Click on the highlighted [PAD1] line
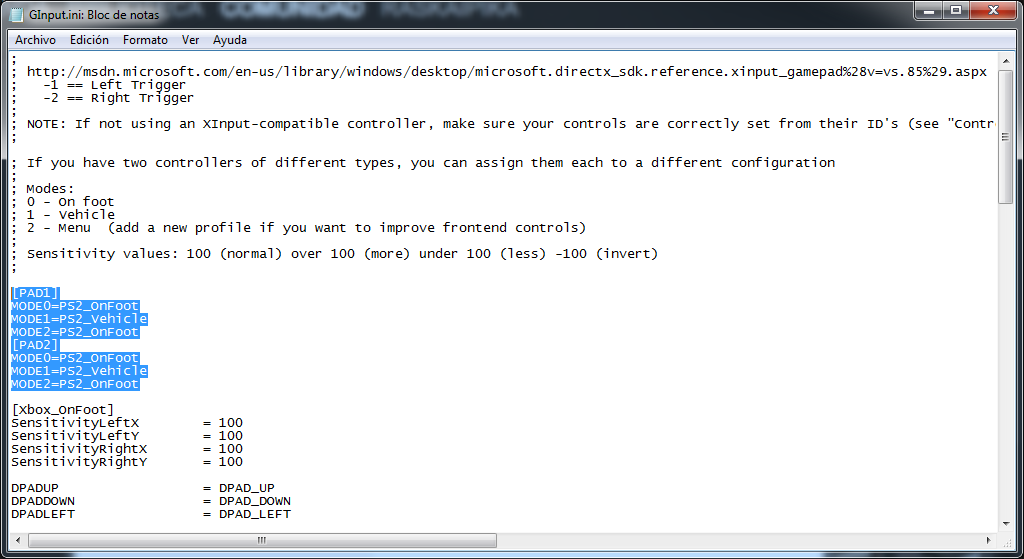Image resolution: width=1024 pixels, height=559 pixels. (35, 293)
